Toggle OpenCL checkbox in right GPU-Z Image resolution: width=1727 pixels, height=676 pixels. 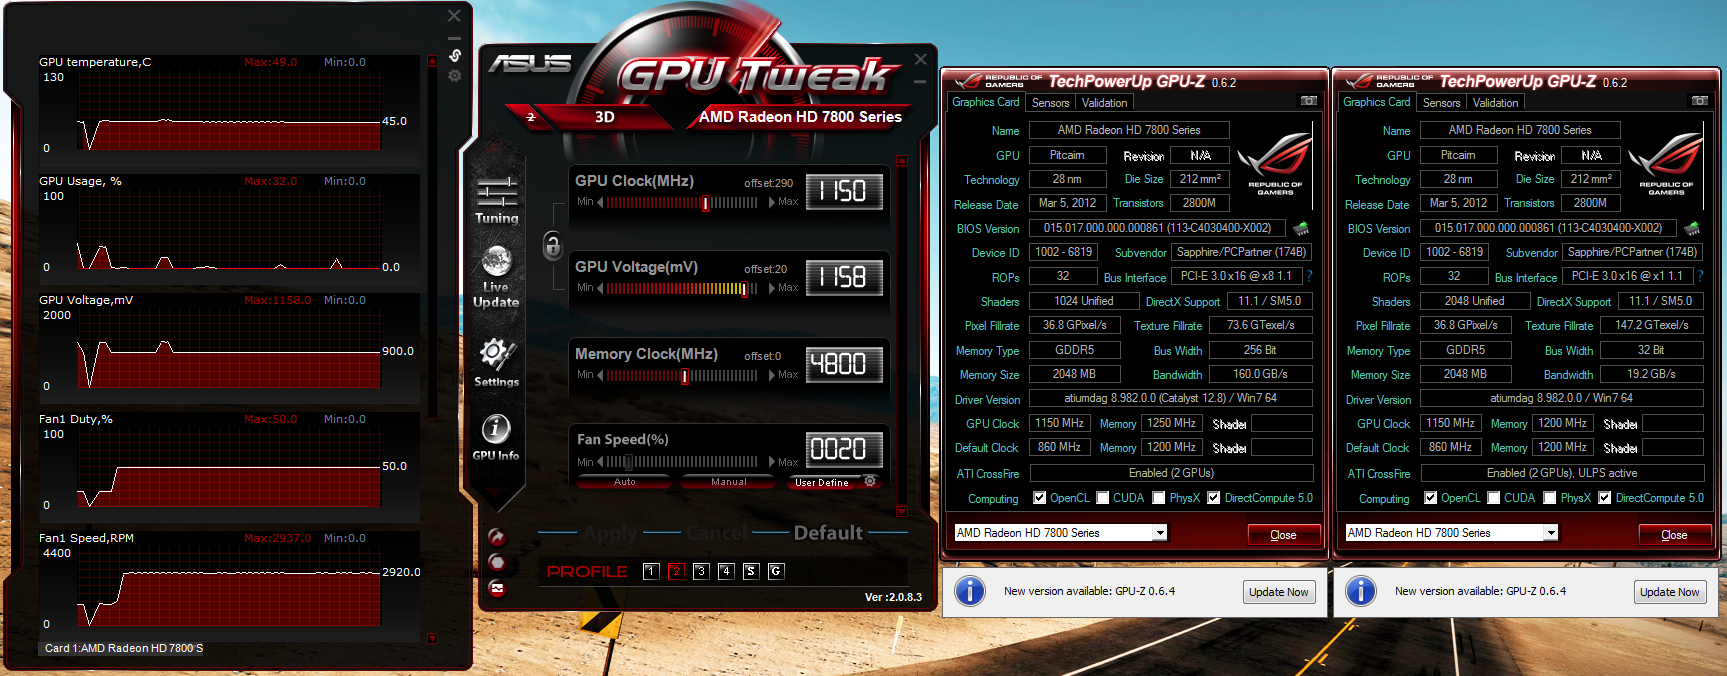tap(1431, 498)
